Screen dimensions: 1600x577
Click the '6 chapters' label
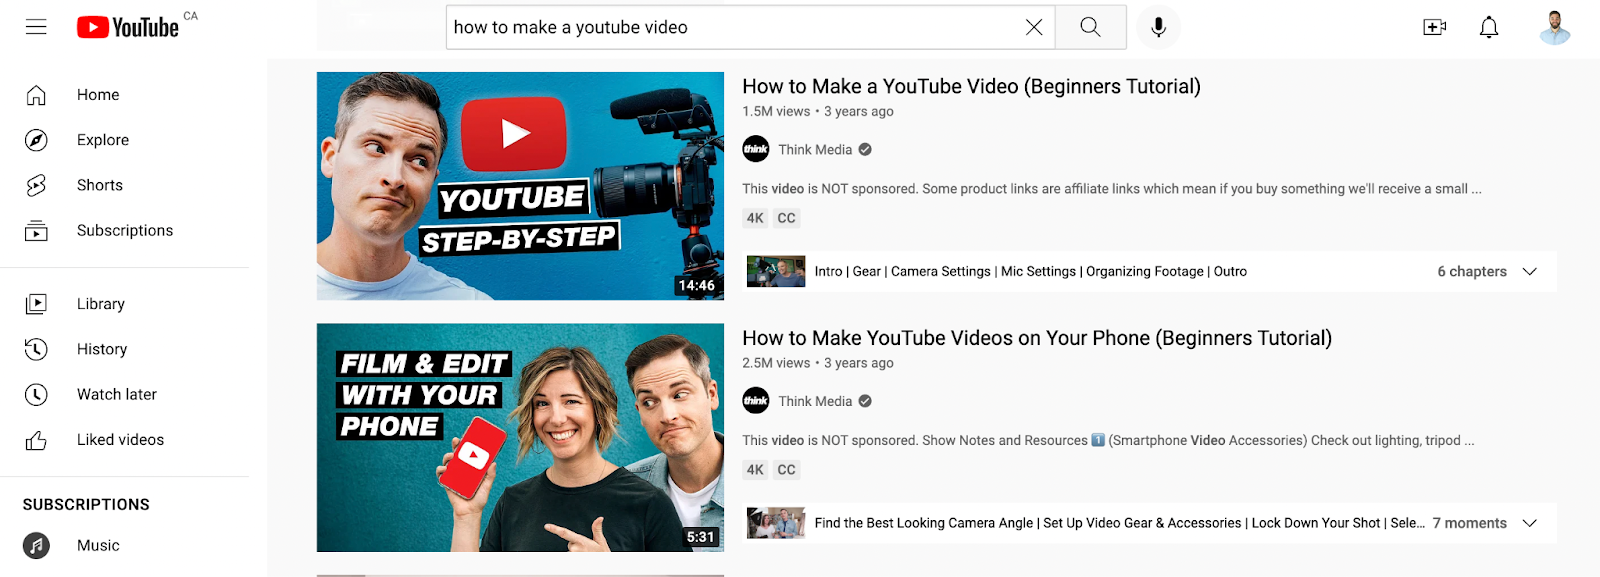coord(1472,272)
